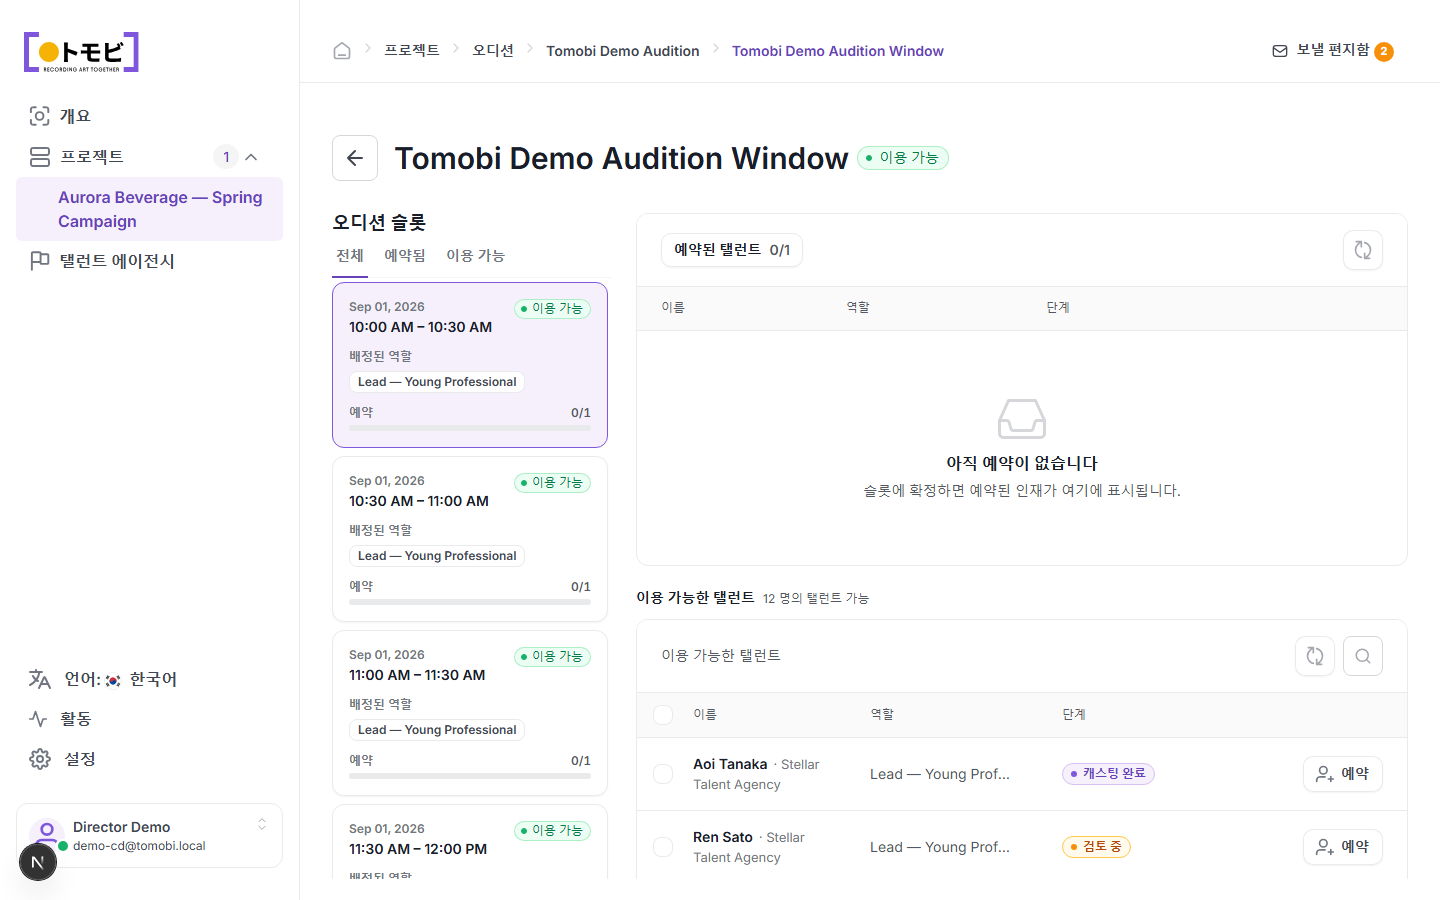
Task: Click the 10:00 AM slot booking progress bar
Action: click(x=470, y=428)
